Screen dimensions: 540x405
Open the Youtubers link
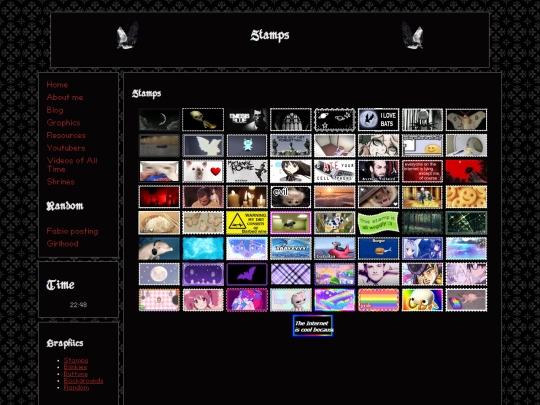tap(66, 148)
